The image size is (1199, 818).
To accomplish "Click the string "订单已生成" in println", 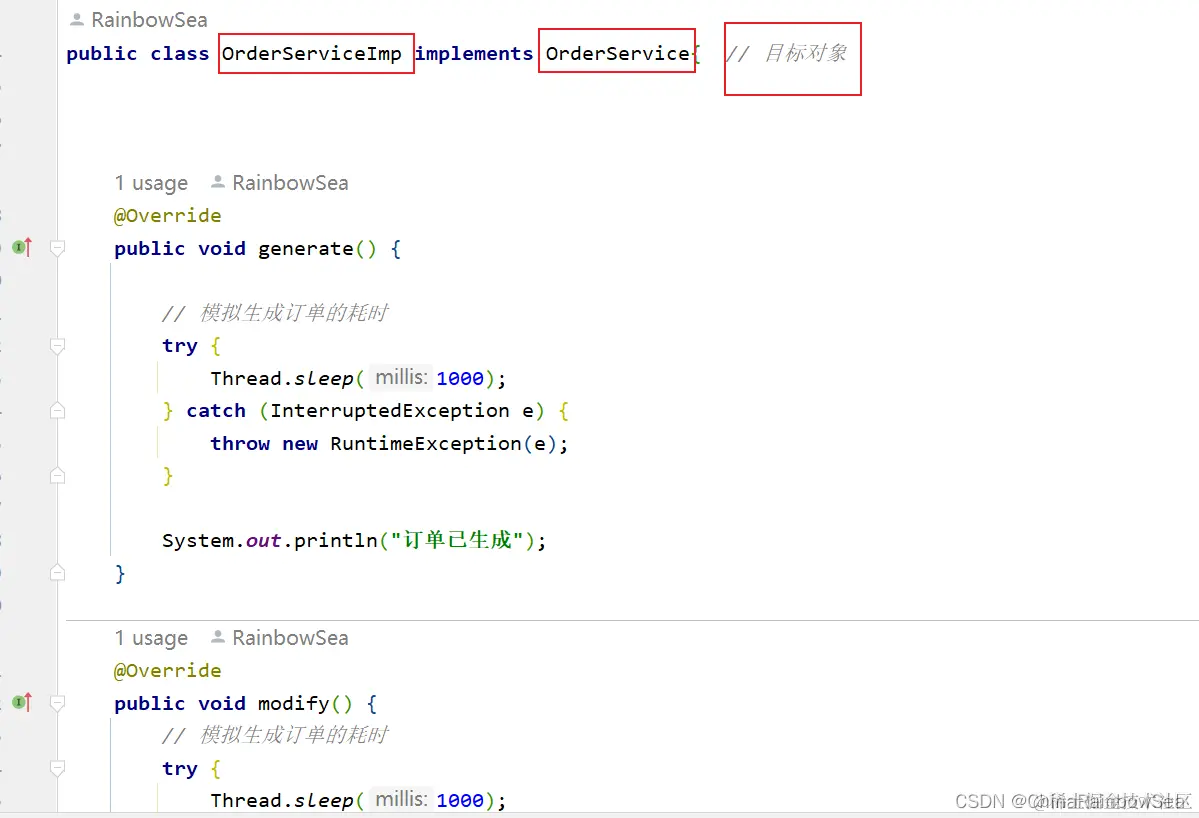I will click(x=457, y=540).
